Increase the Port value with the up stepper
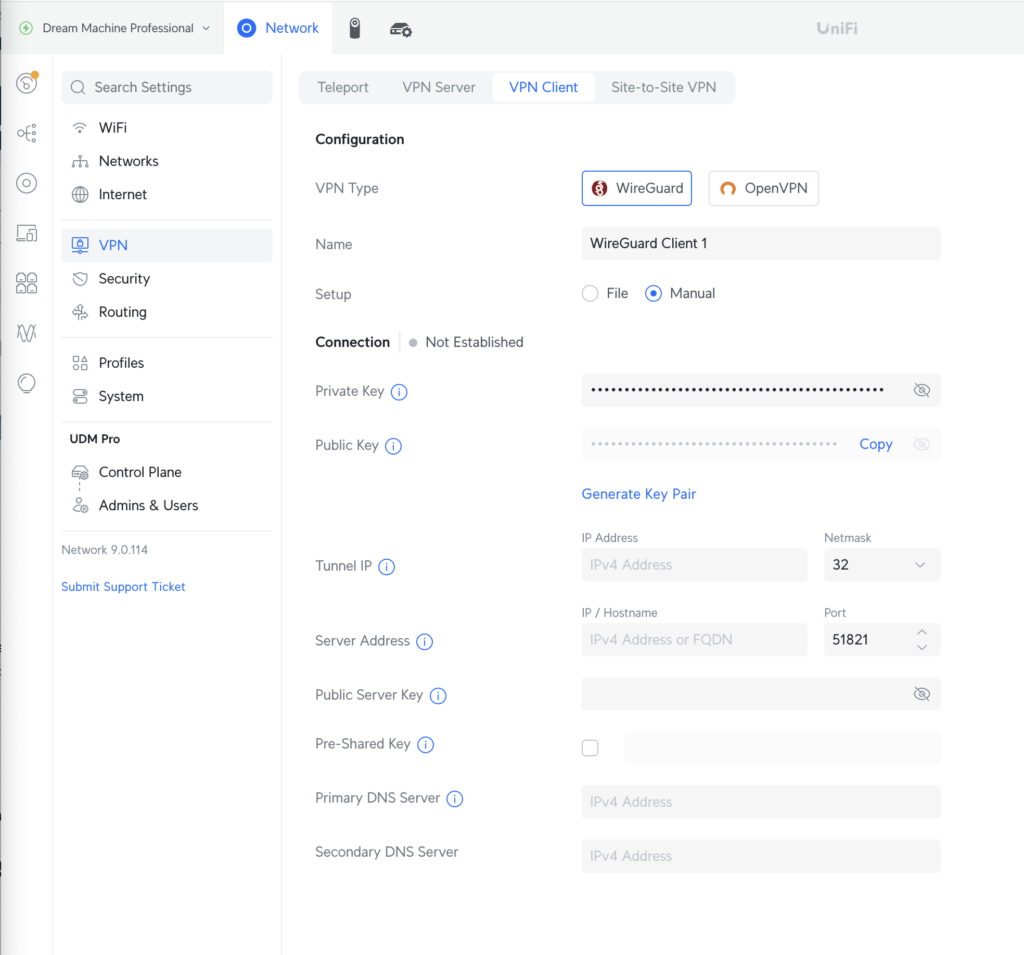The height and width of the screenshot is (955, 1024). tap(922, 633)
